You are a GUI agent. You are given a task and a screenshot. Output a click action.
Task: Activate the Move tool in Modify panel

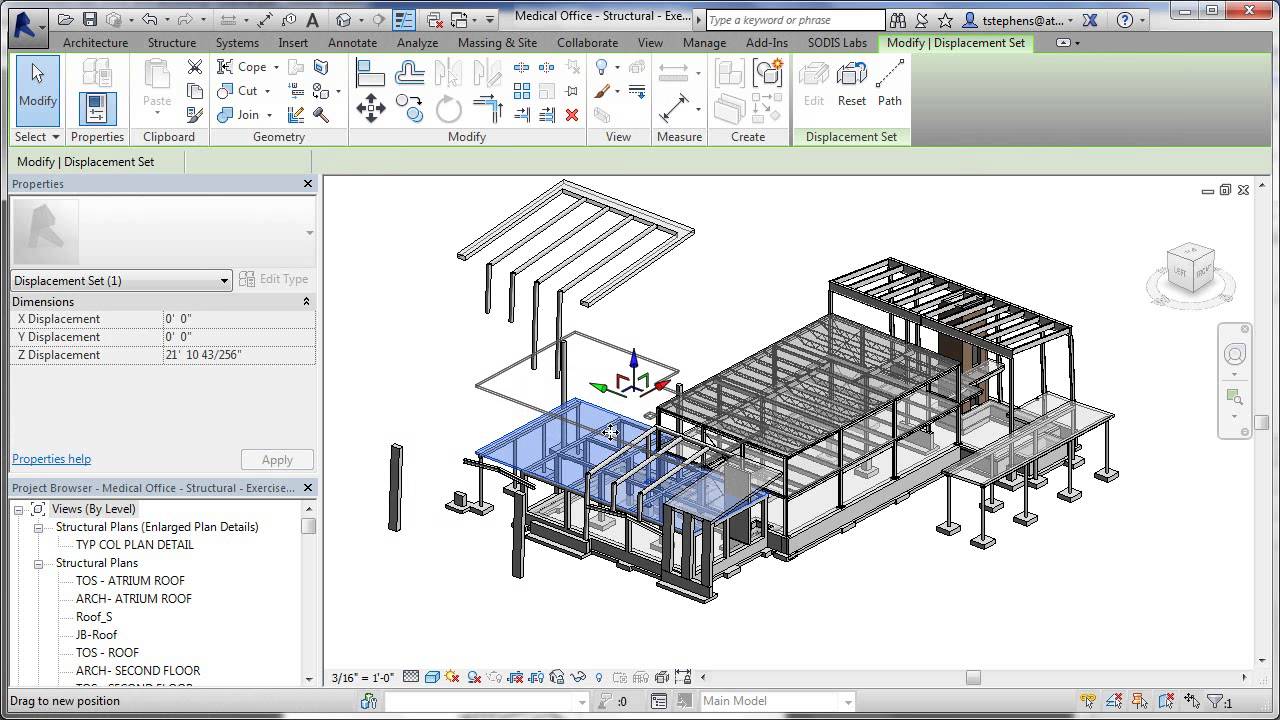(x=371, y=108)
